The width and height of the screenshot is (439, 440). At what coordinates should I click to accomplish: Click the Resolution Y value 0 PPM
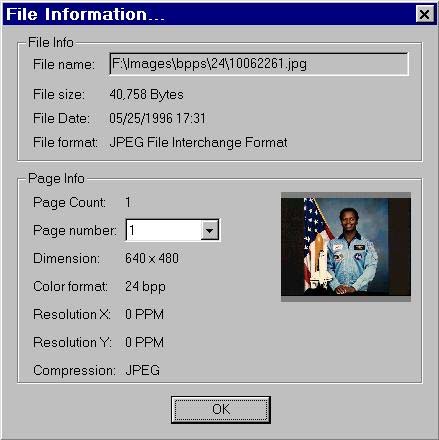(144, 342)
